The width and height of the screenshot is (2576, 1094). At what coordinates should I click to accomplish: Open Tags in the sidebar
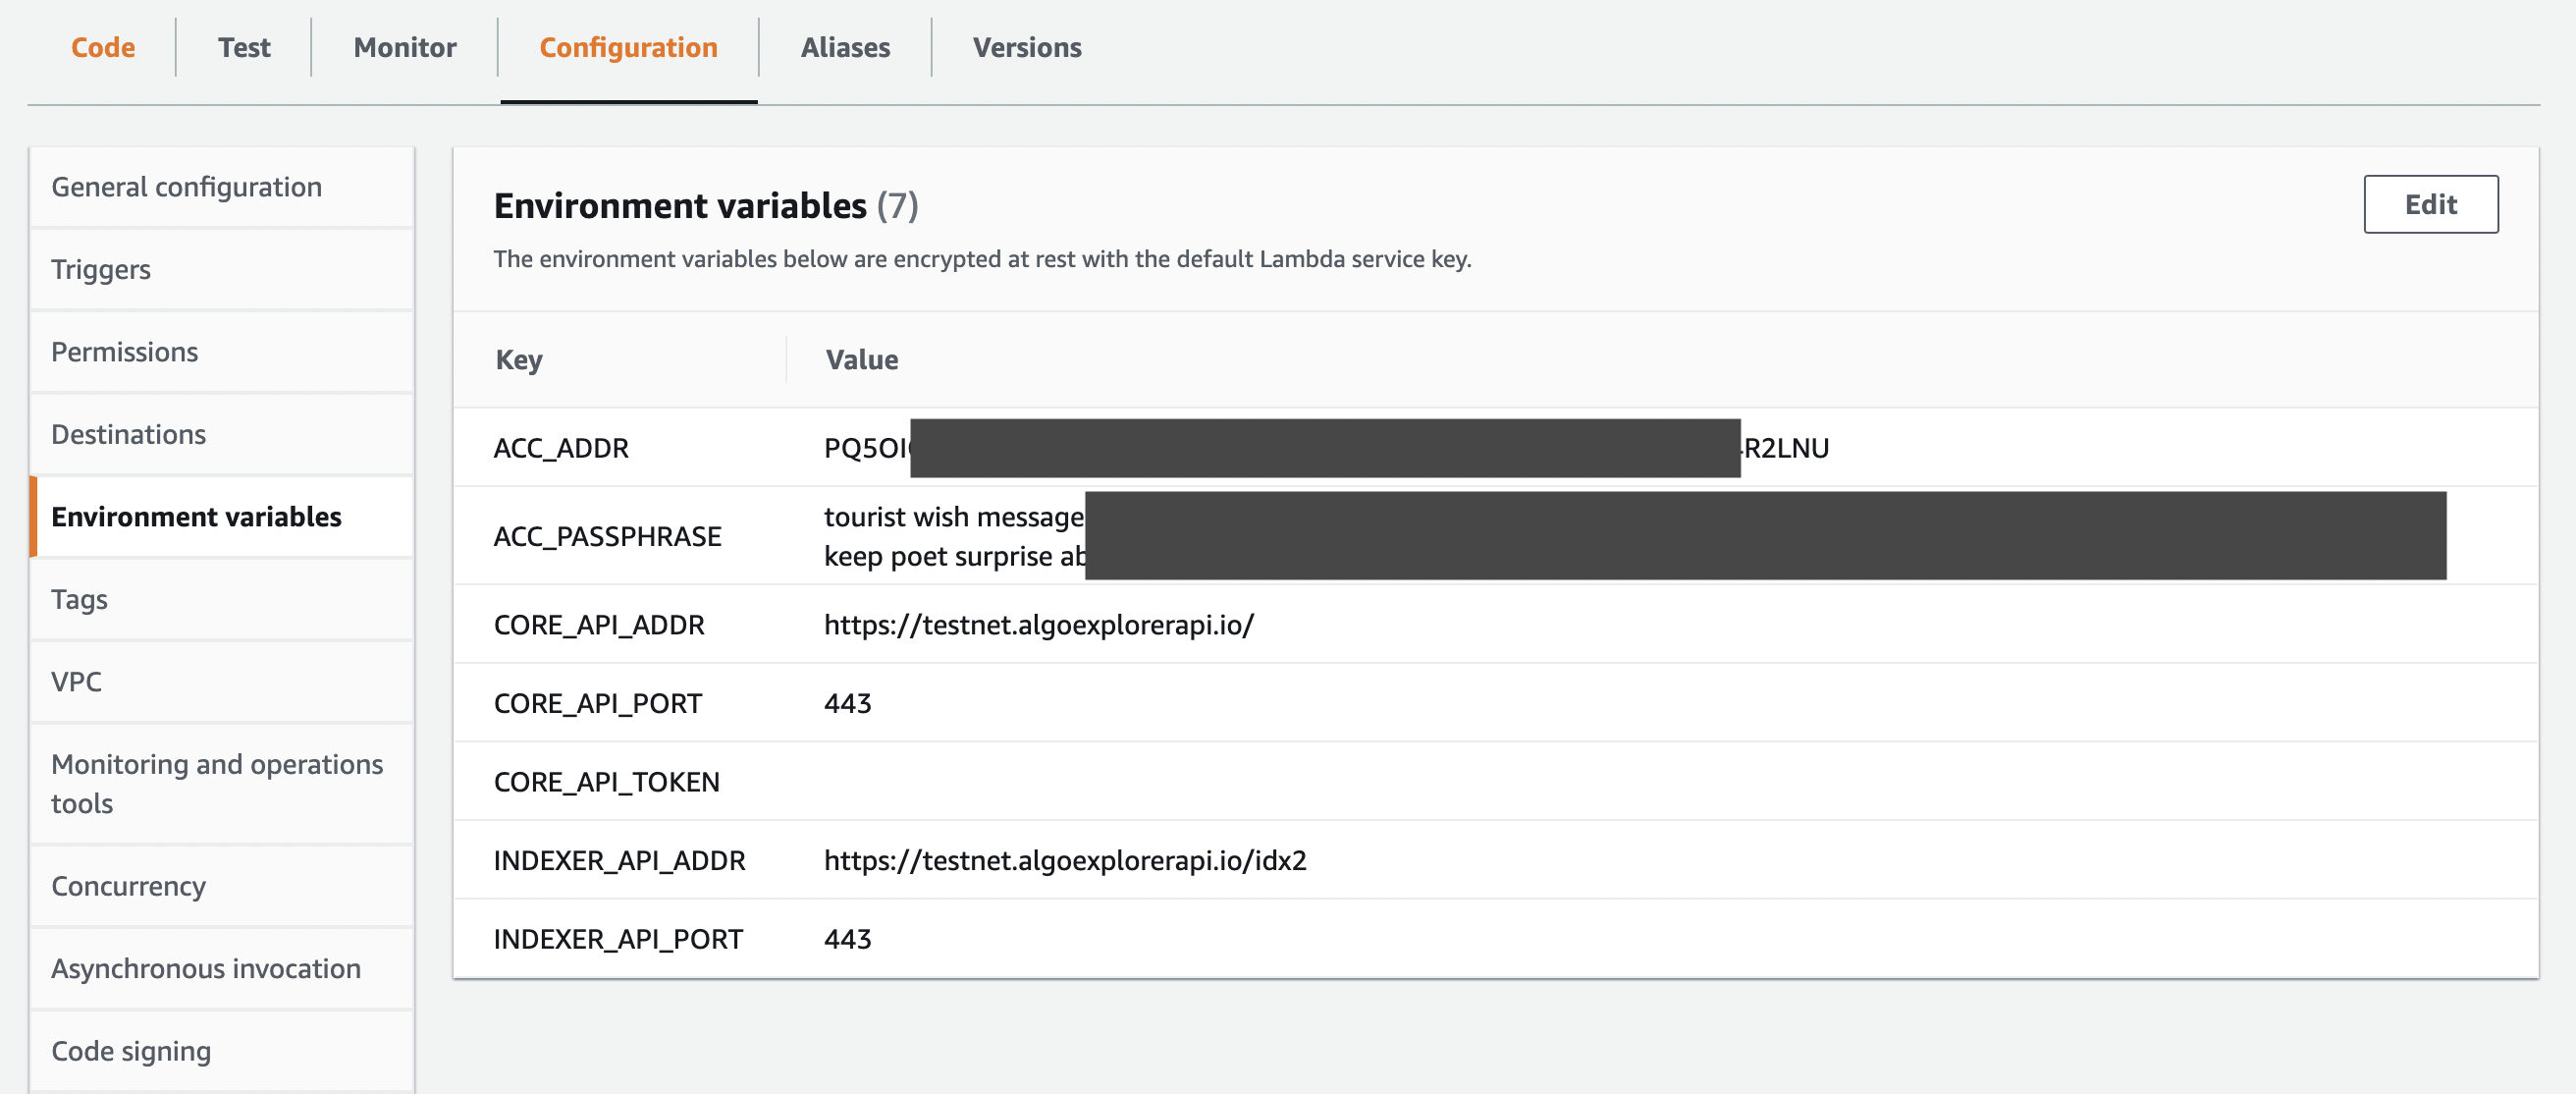79,599
